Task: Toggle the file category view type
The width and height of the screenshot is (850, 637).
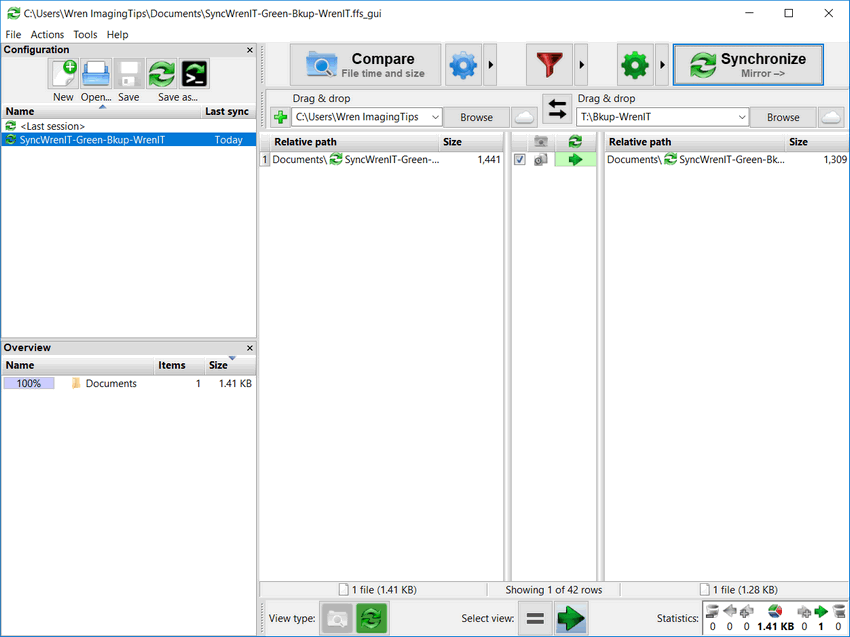Action: click(x=337, y=618)
